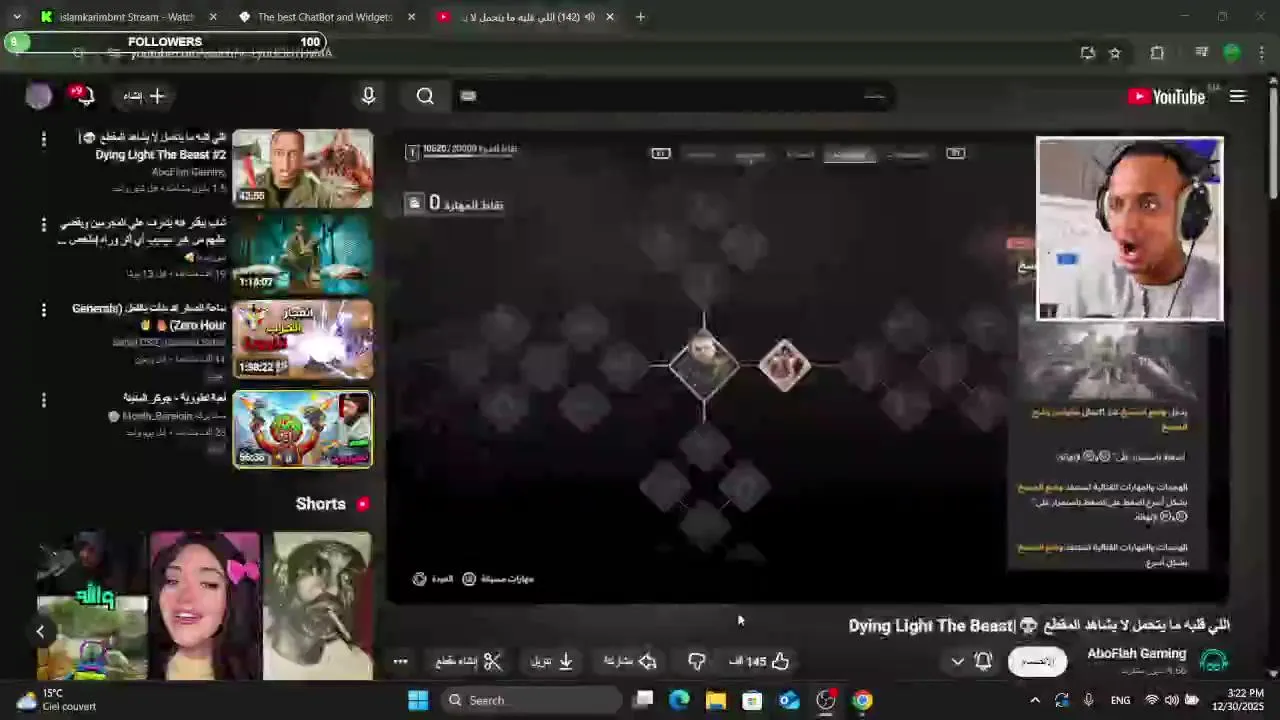Toggle the microphone icon in system tray

click(x=1088, y=700)
